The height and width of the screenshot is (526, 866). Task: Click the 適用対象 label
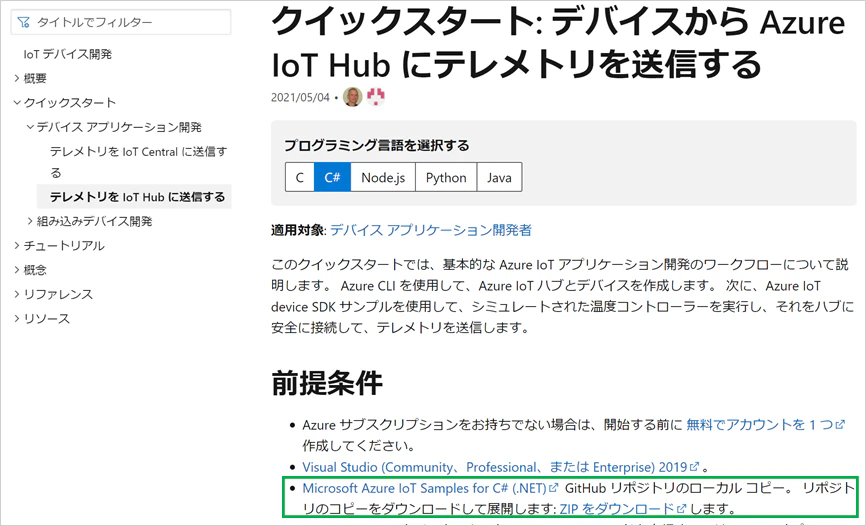[x=298, y=230]
